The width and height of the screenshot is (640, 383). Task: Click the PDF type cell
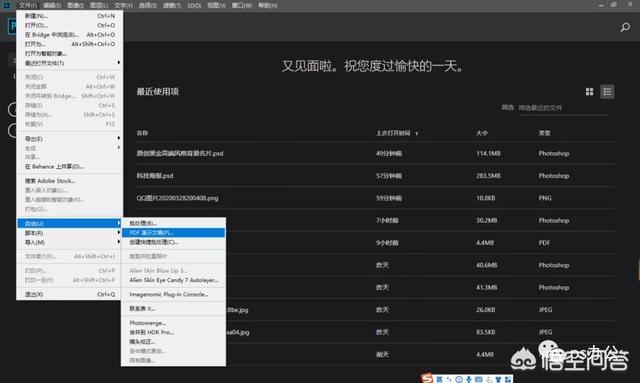pyautogui.click(x=544, y=243)
